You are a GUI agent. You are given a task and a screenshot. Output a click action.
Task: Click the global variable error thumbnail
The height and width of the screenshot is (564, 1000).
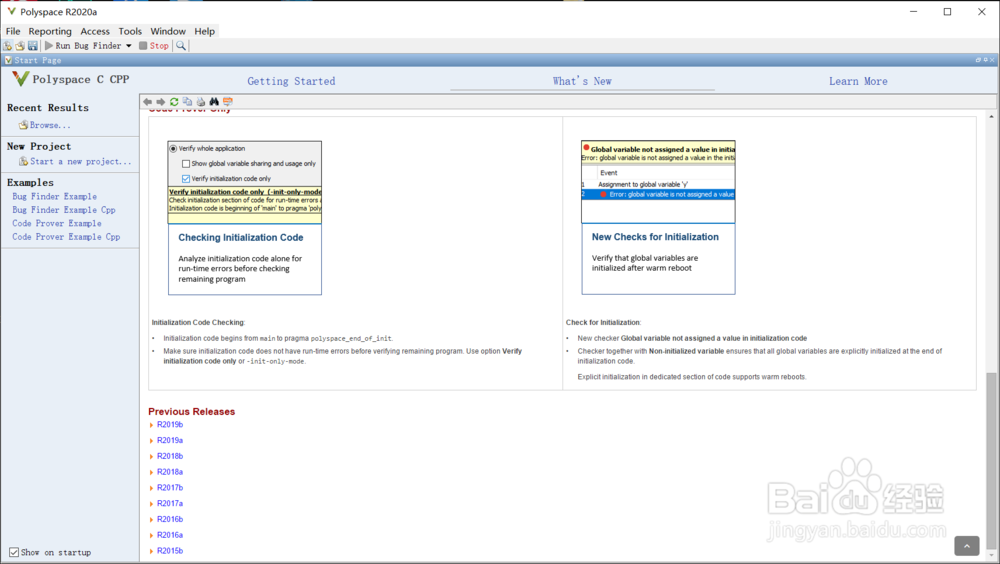[x=658, y=182]
